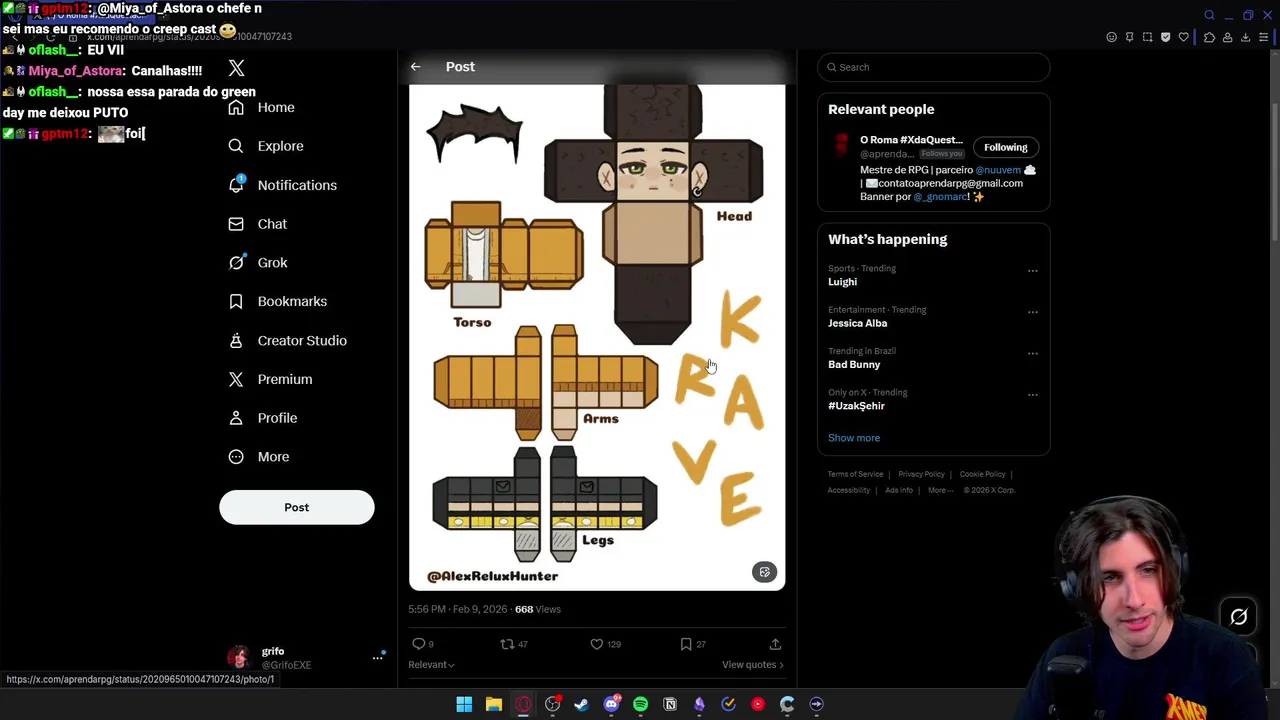This screenshot has height=720, width=1280.
Task: Click the X logo in the sidebar
Action: (236, 68)
